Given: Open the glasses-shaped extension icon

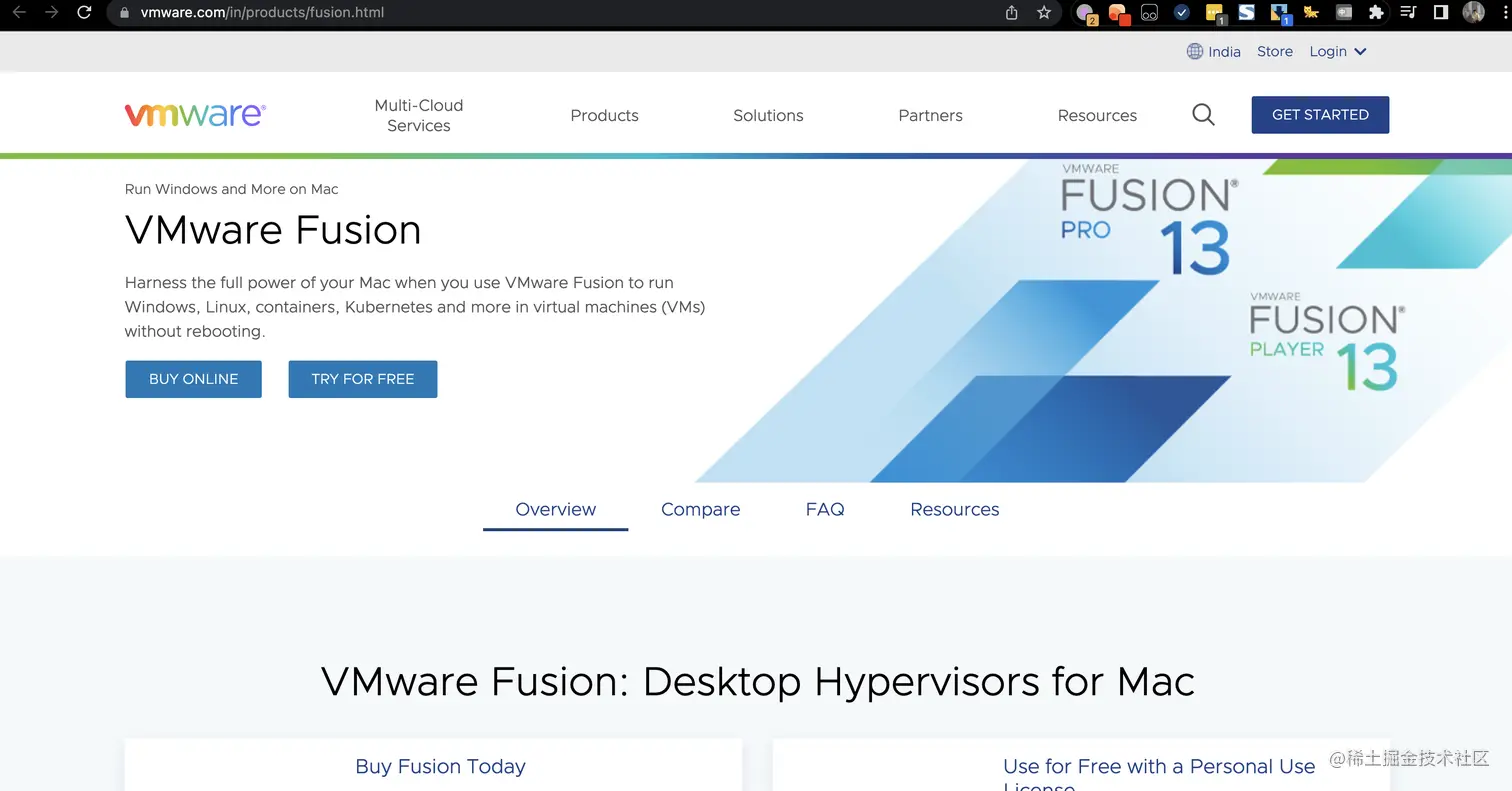Looking at the screenshot, I should point(1150,13).
